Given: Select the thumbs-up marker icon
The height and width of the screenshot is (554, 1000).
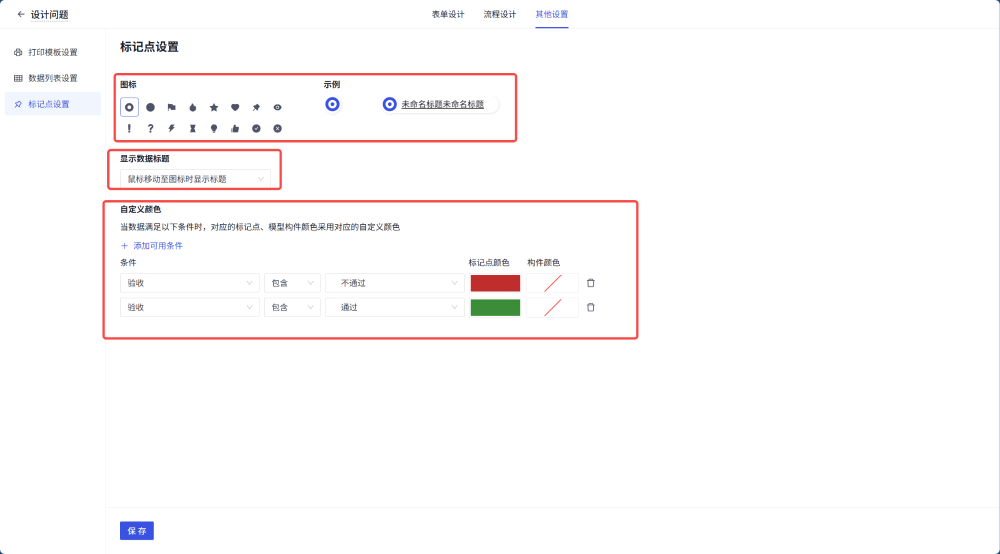Looking at the screenshot, I should [235, 128].
